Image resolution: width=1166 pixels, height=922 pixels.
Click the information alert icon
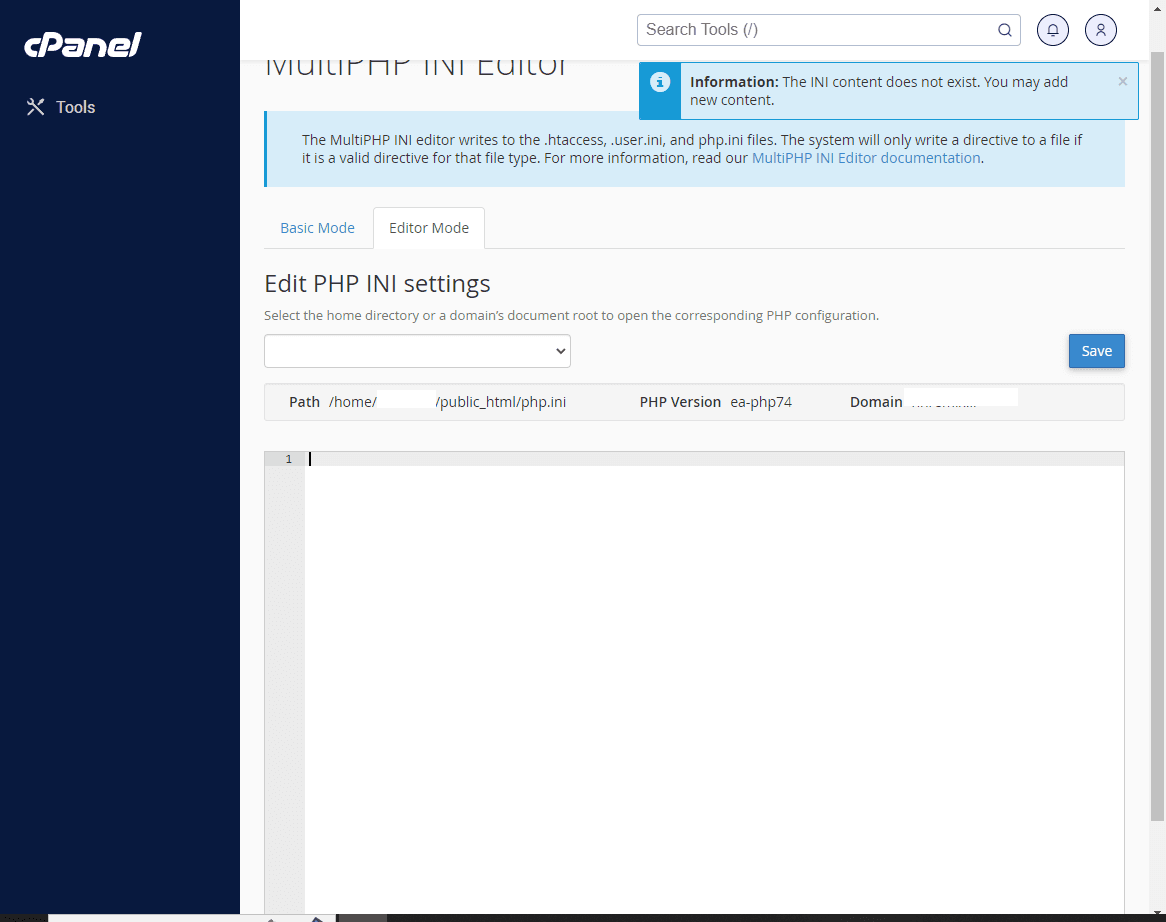tap(660, 82)
